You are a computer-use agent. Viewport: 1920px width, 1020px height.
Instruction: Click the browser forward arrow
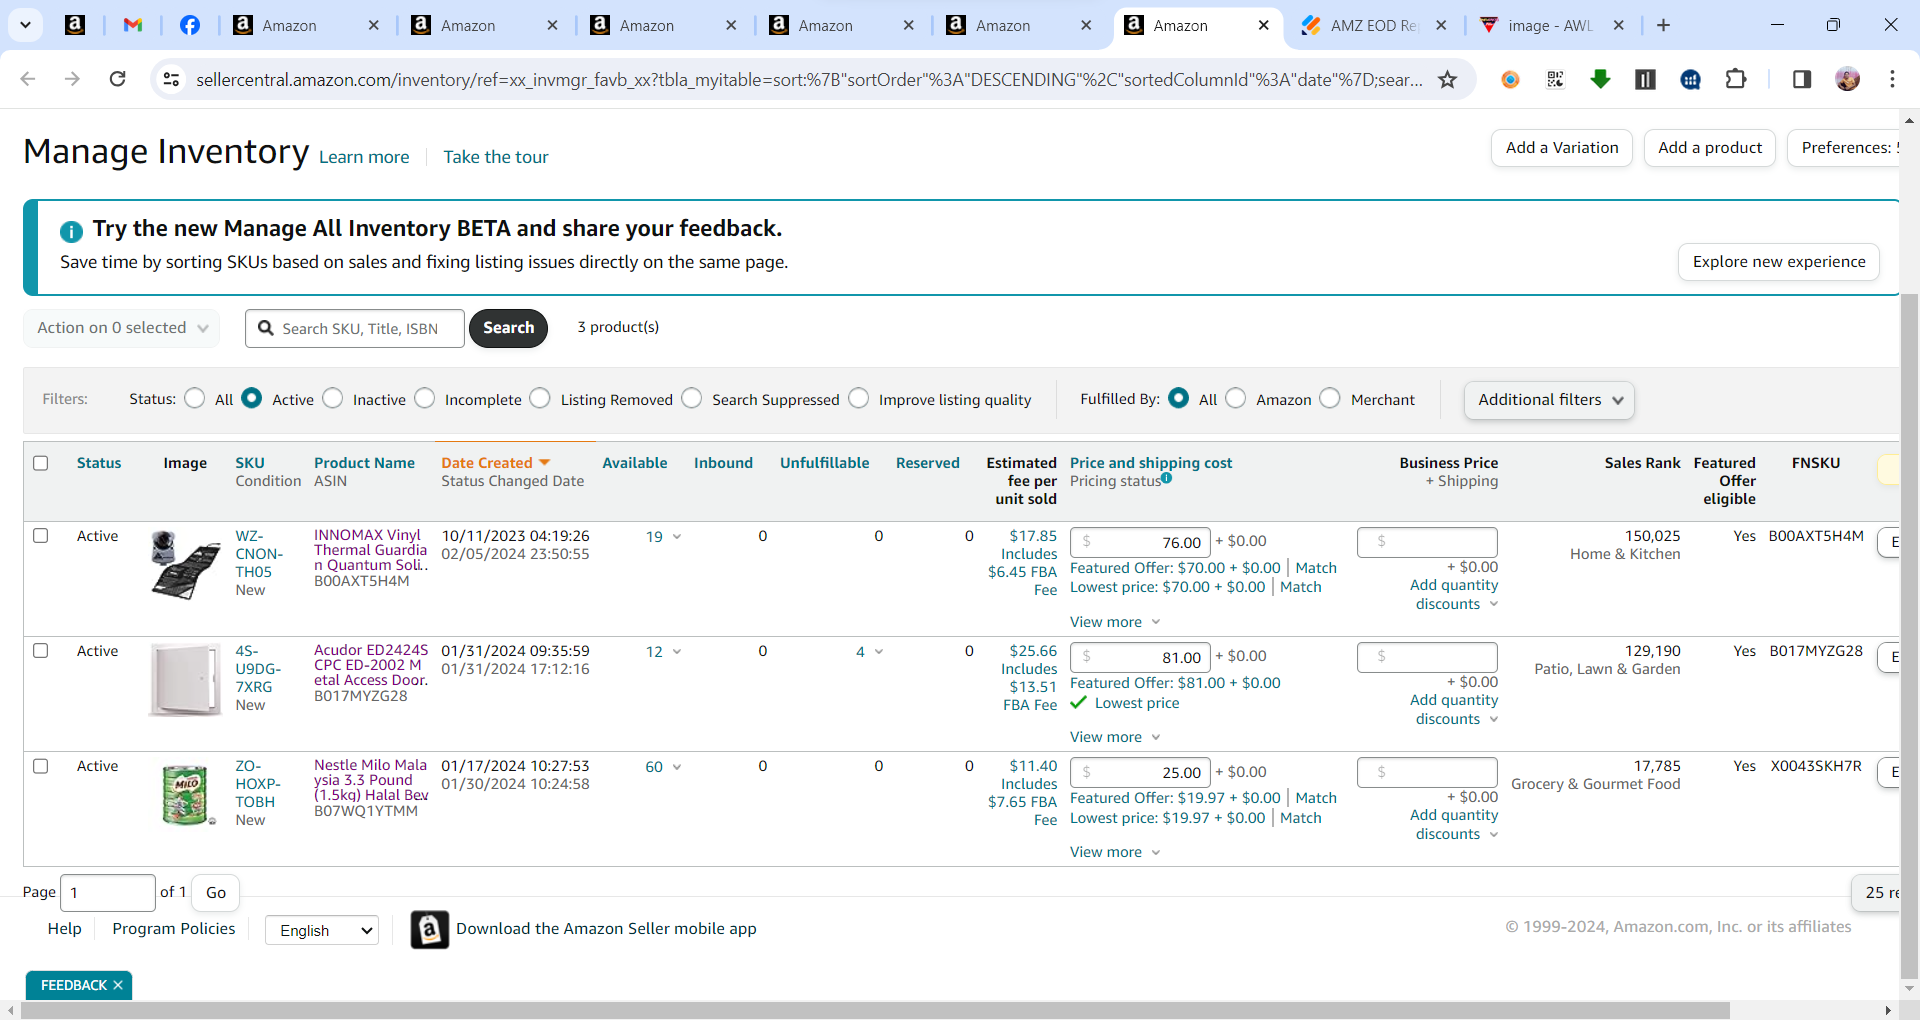click(72, 79)
